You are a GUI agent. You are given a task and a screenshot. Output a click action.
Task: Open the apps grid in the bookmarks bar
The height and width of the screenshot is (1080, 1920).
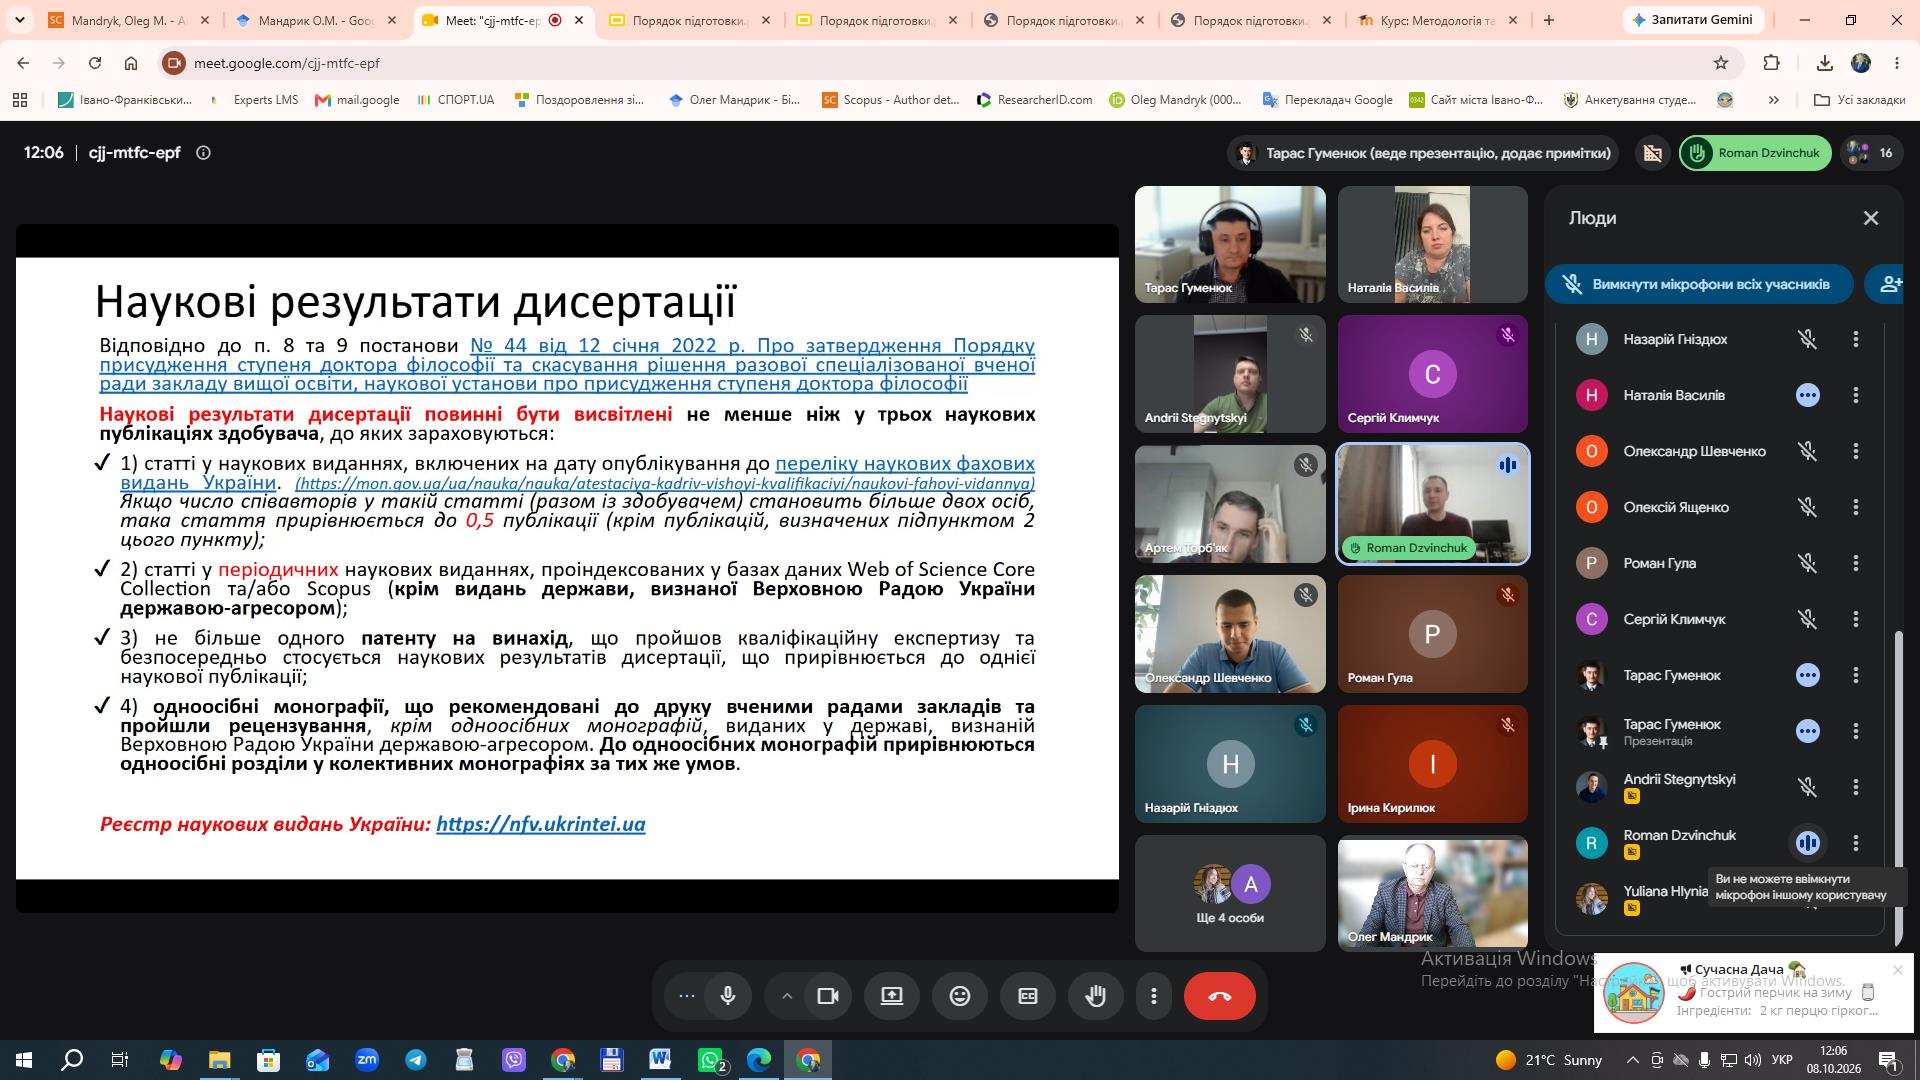pos(20,100)
